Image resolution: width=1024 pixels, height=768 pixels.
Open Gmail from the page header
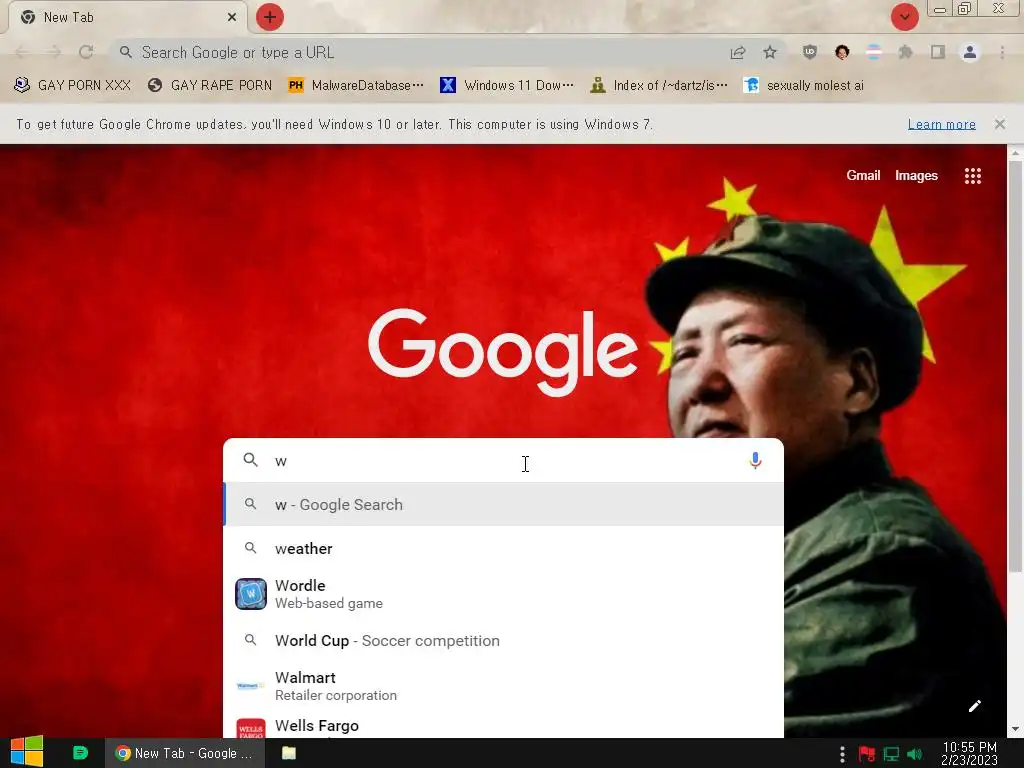[x=863, y=175]
